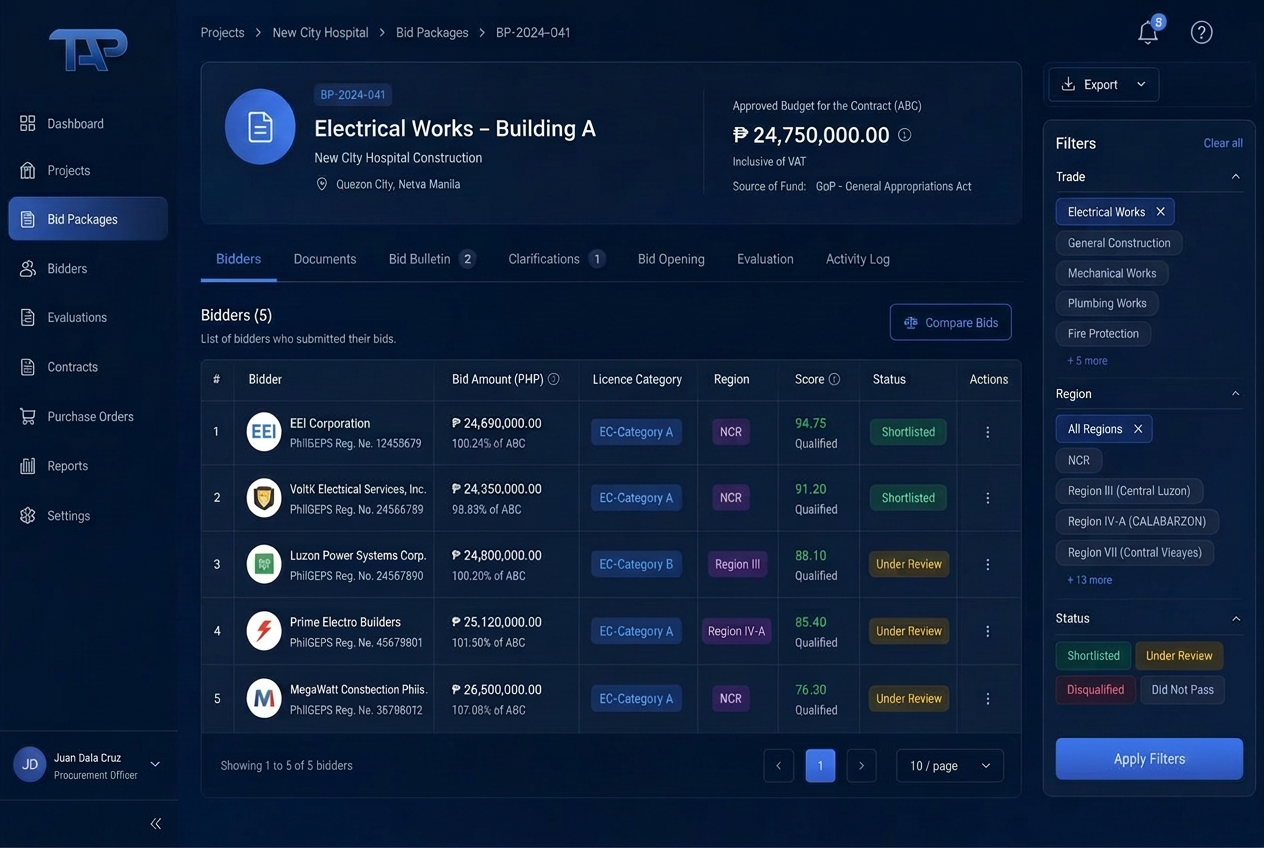Screen dimensions: 1264x848
Task: Click the Clear all filters link
Action: pos(1223,143)
